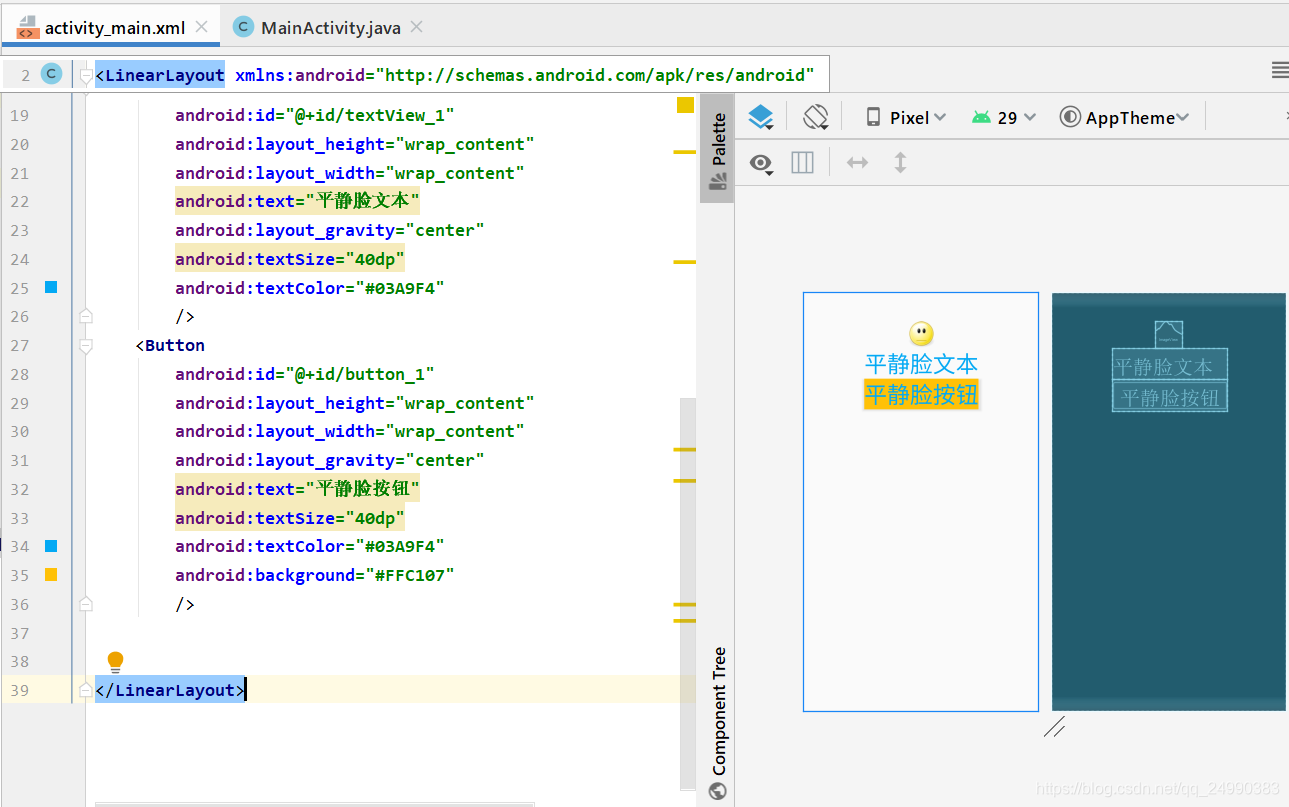Click the editor horizontal scrollbar at bottom
This screenshot has width=1289, height=807.
[315, 803]
